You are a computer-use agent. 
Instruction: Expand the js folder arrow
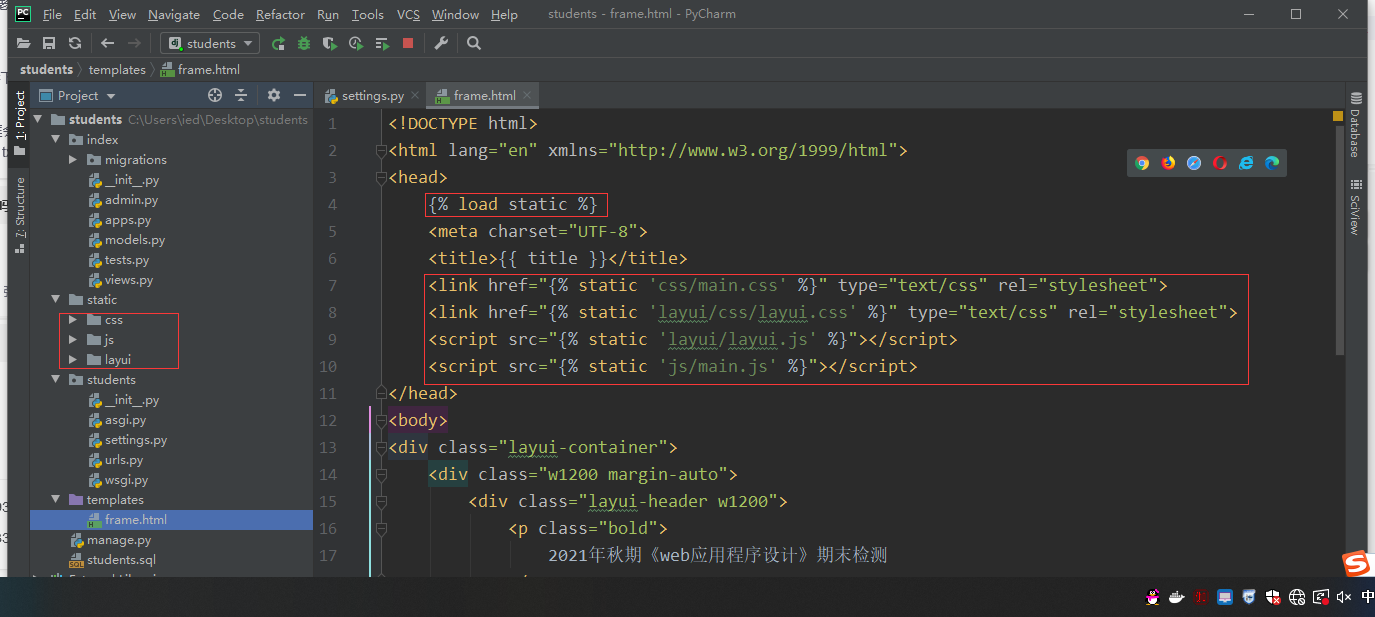[x=73, y=339]
